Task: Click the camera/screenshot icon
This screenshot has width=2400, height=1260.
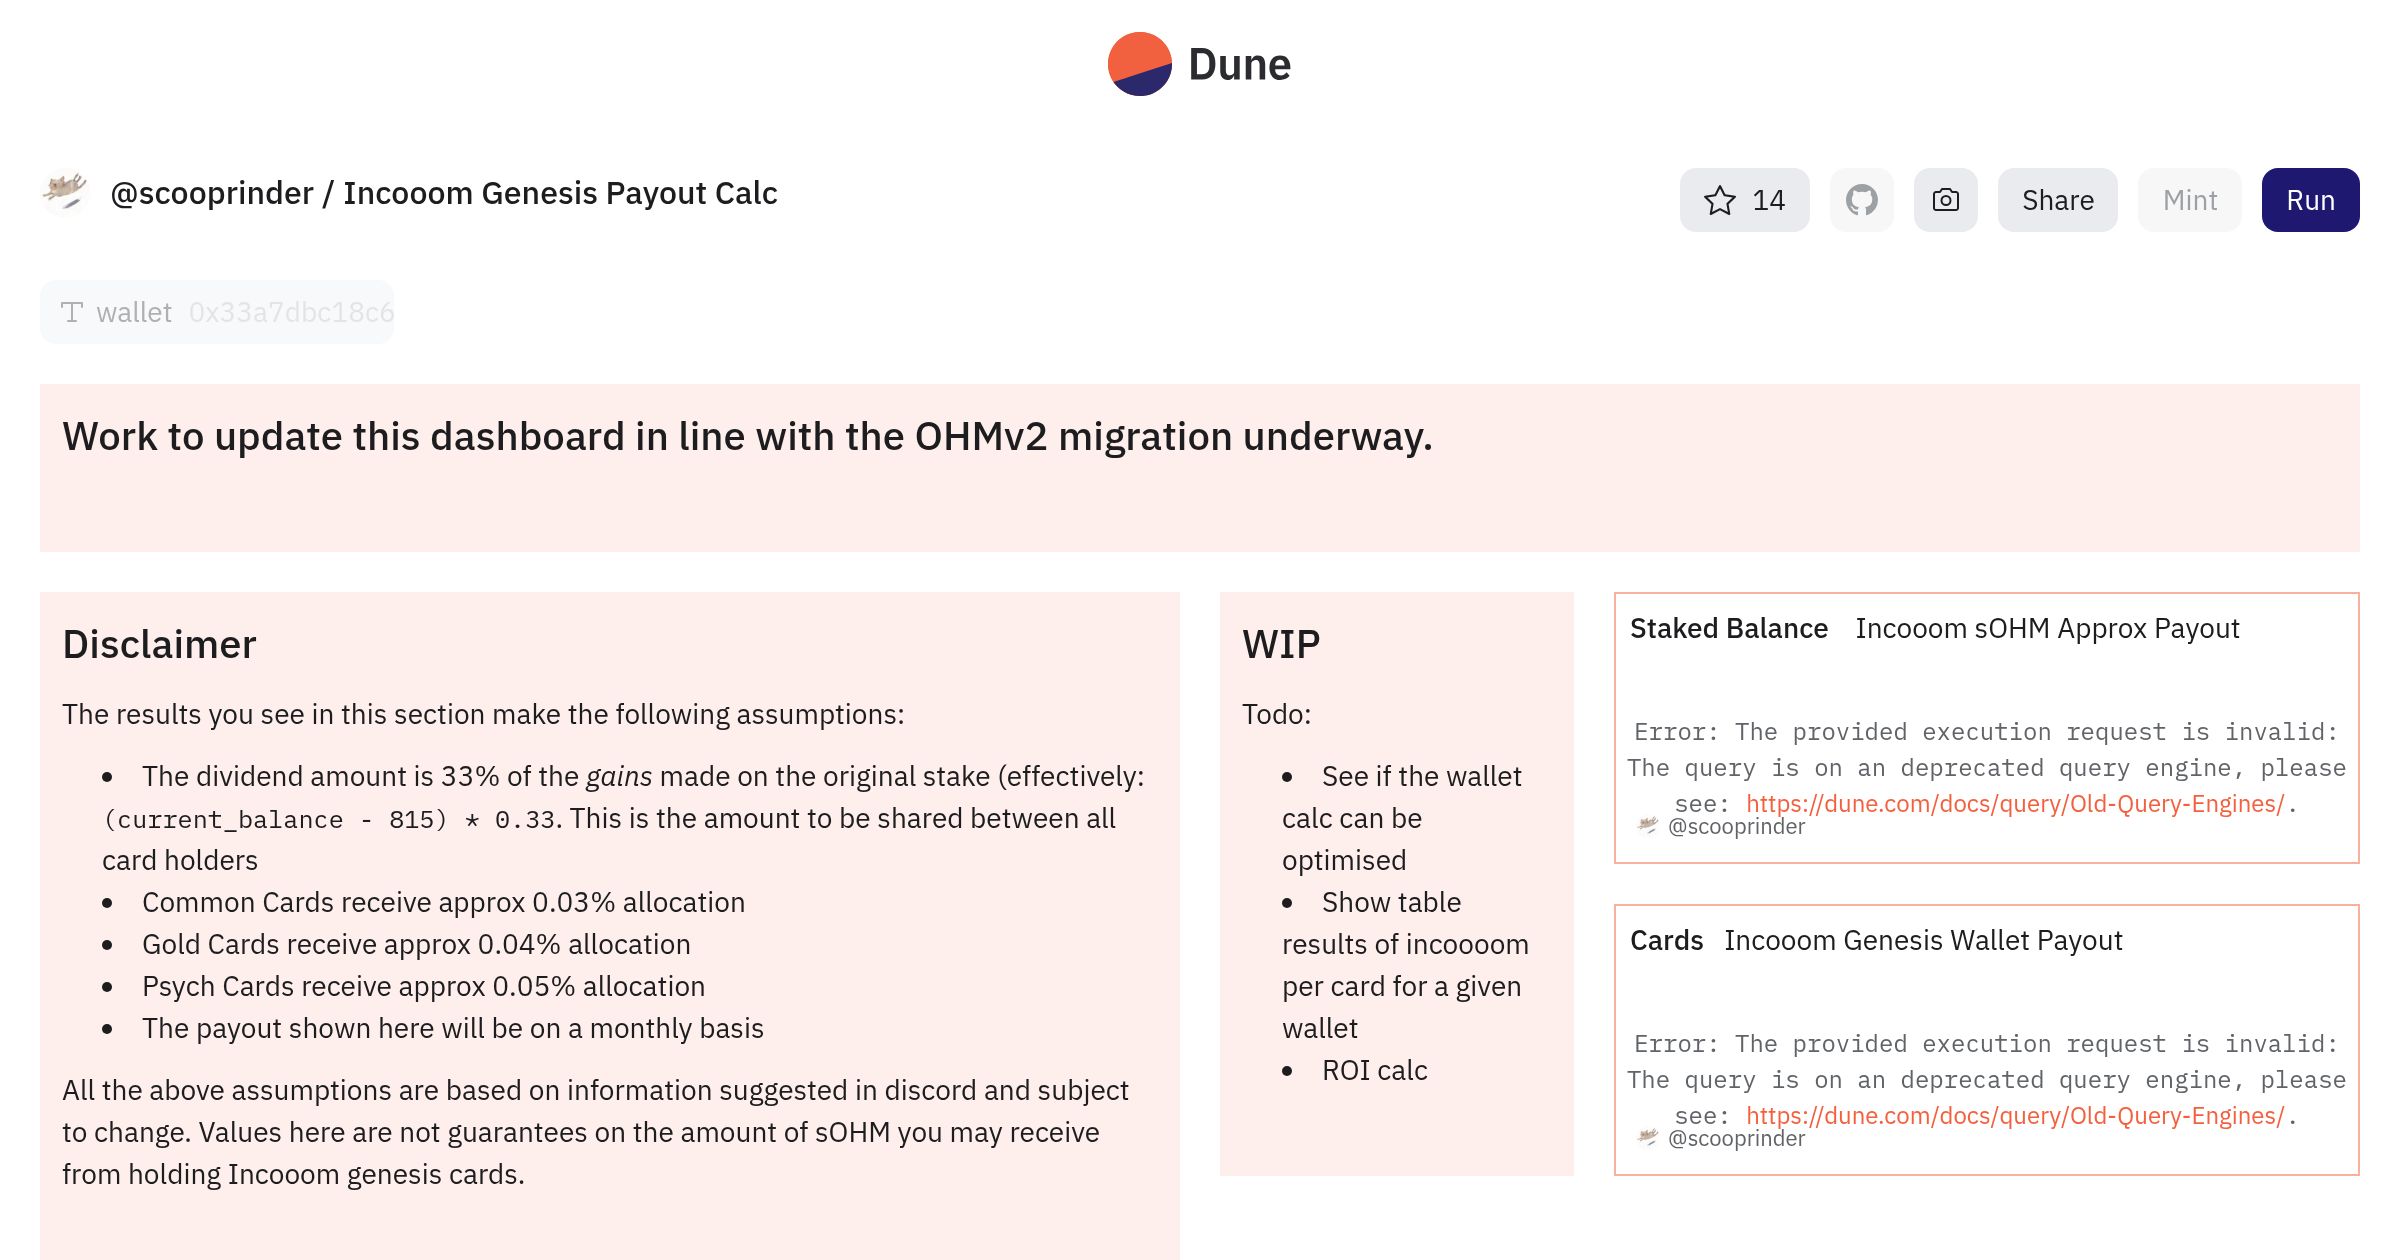Action: click(x=1944, y=198)
